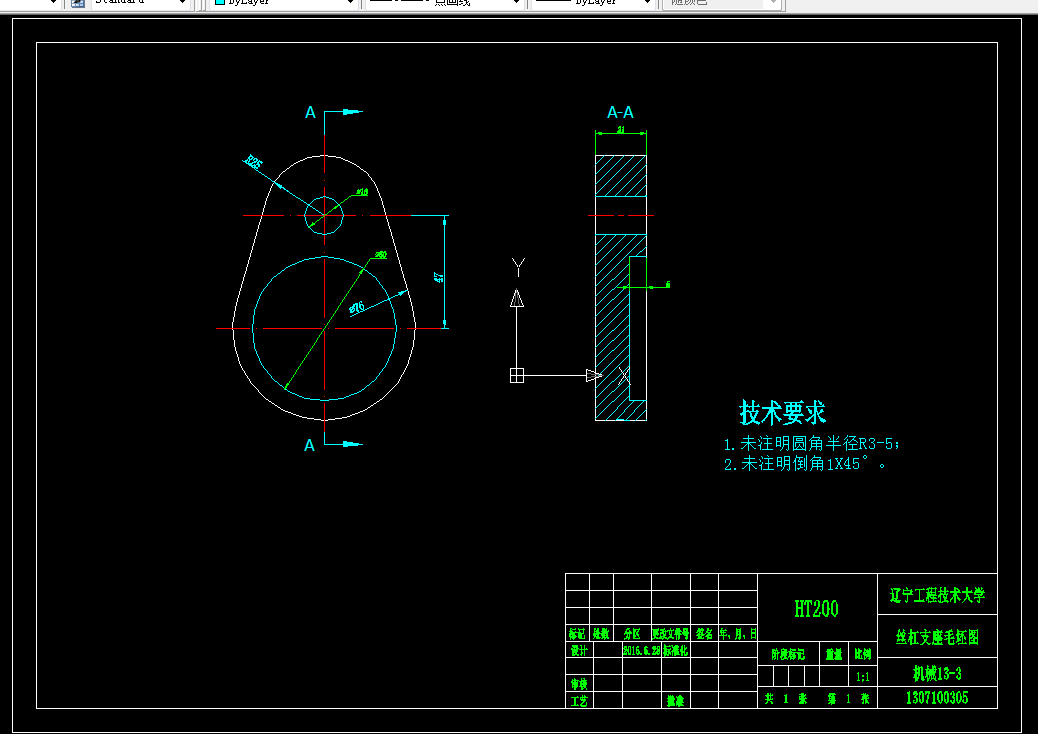Select the 阶段标记 header cell
This screenshot has width=1038, height=734.
(x=788, y=655)
